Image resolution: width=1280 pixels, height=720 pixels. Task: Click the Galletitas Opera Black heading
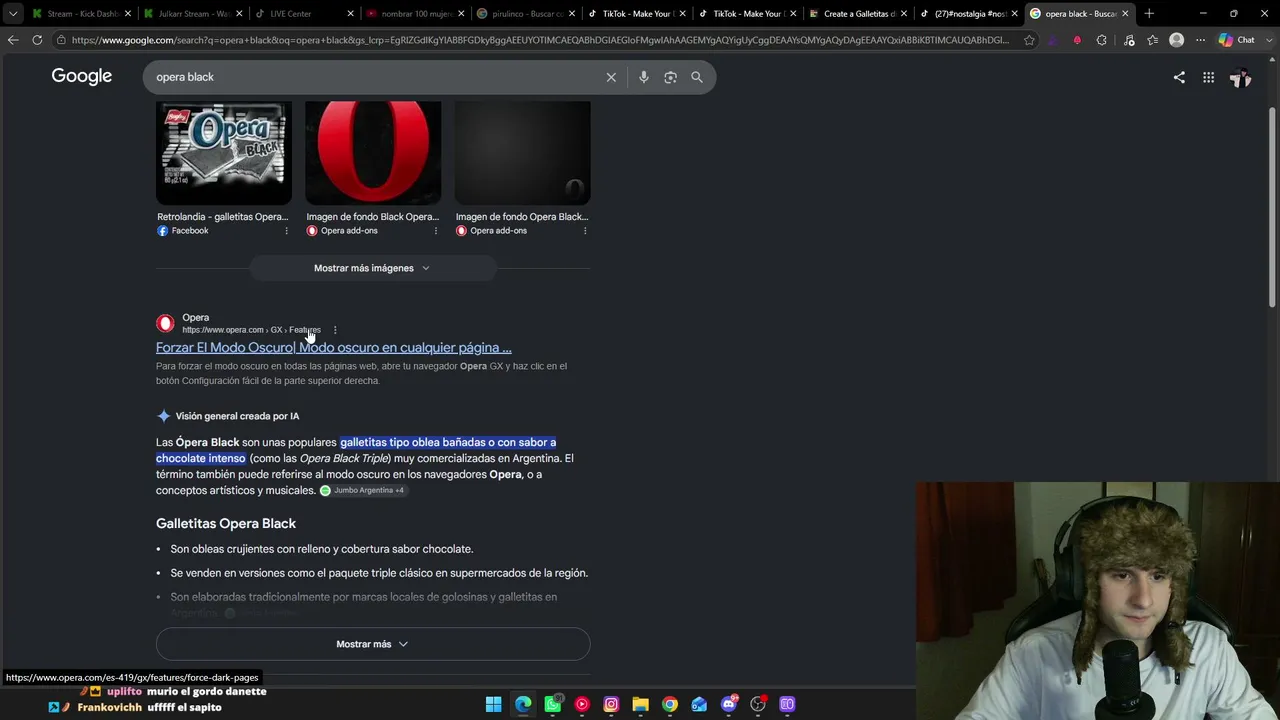[226, 524]
